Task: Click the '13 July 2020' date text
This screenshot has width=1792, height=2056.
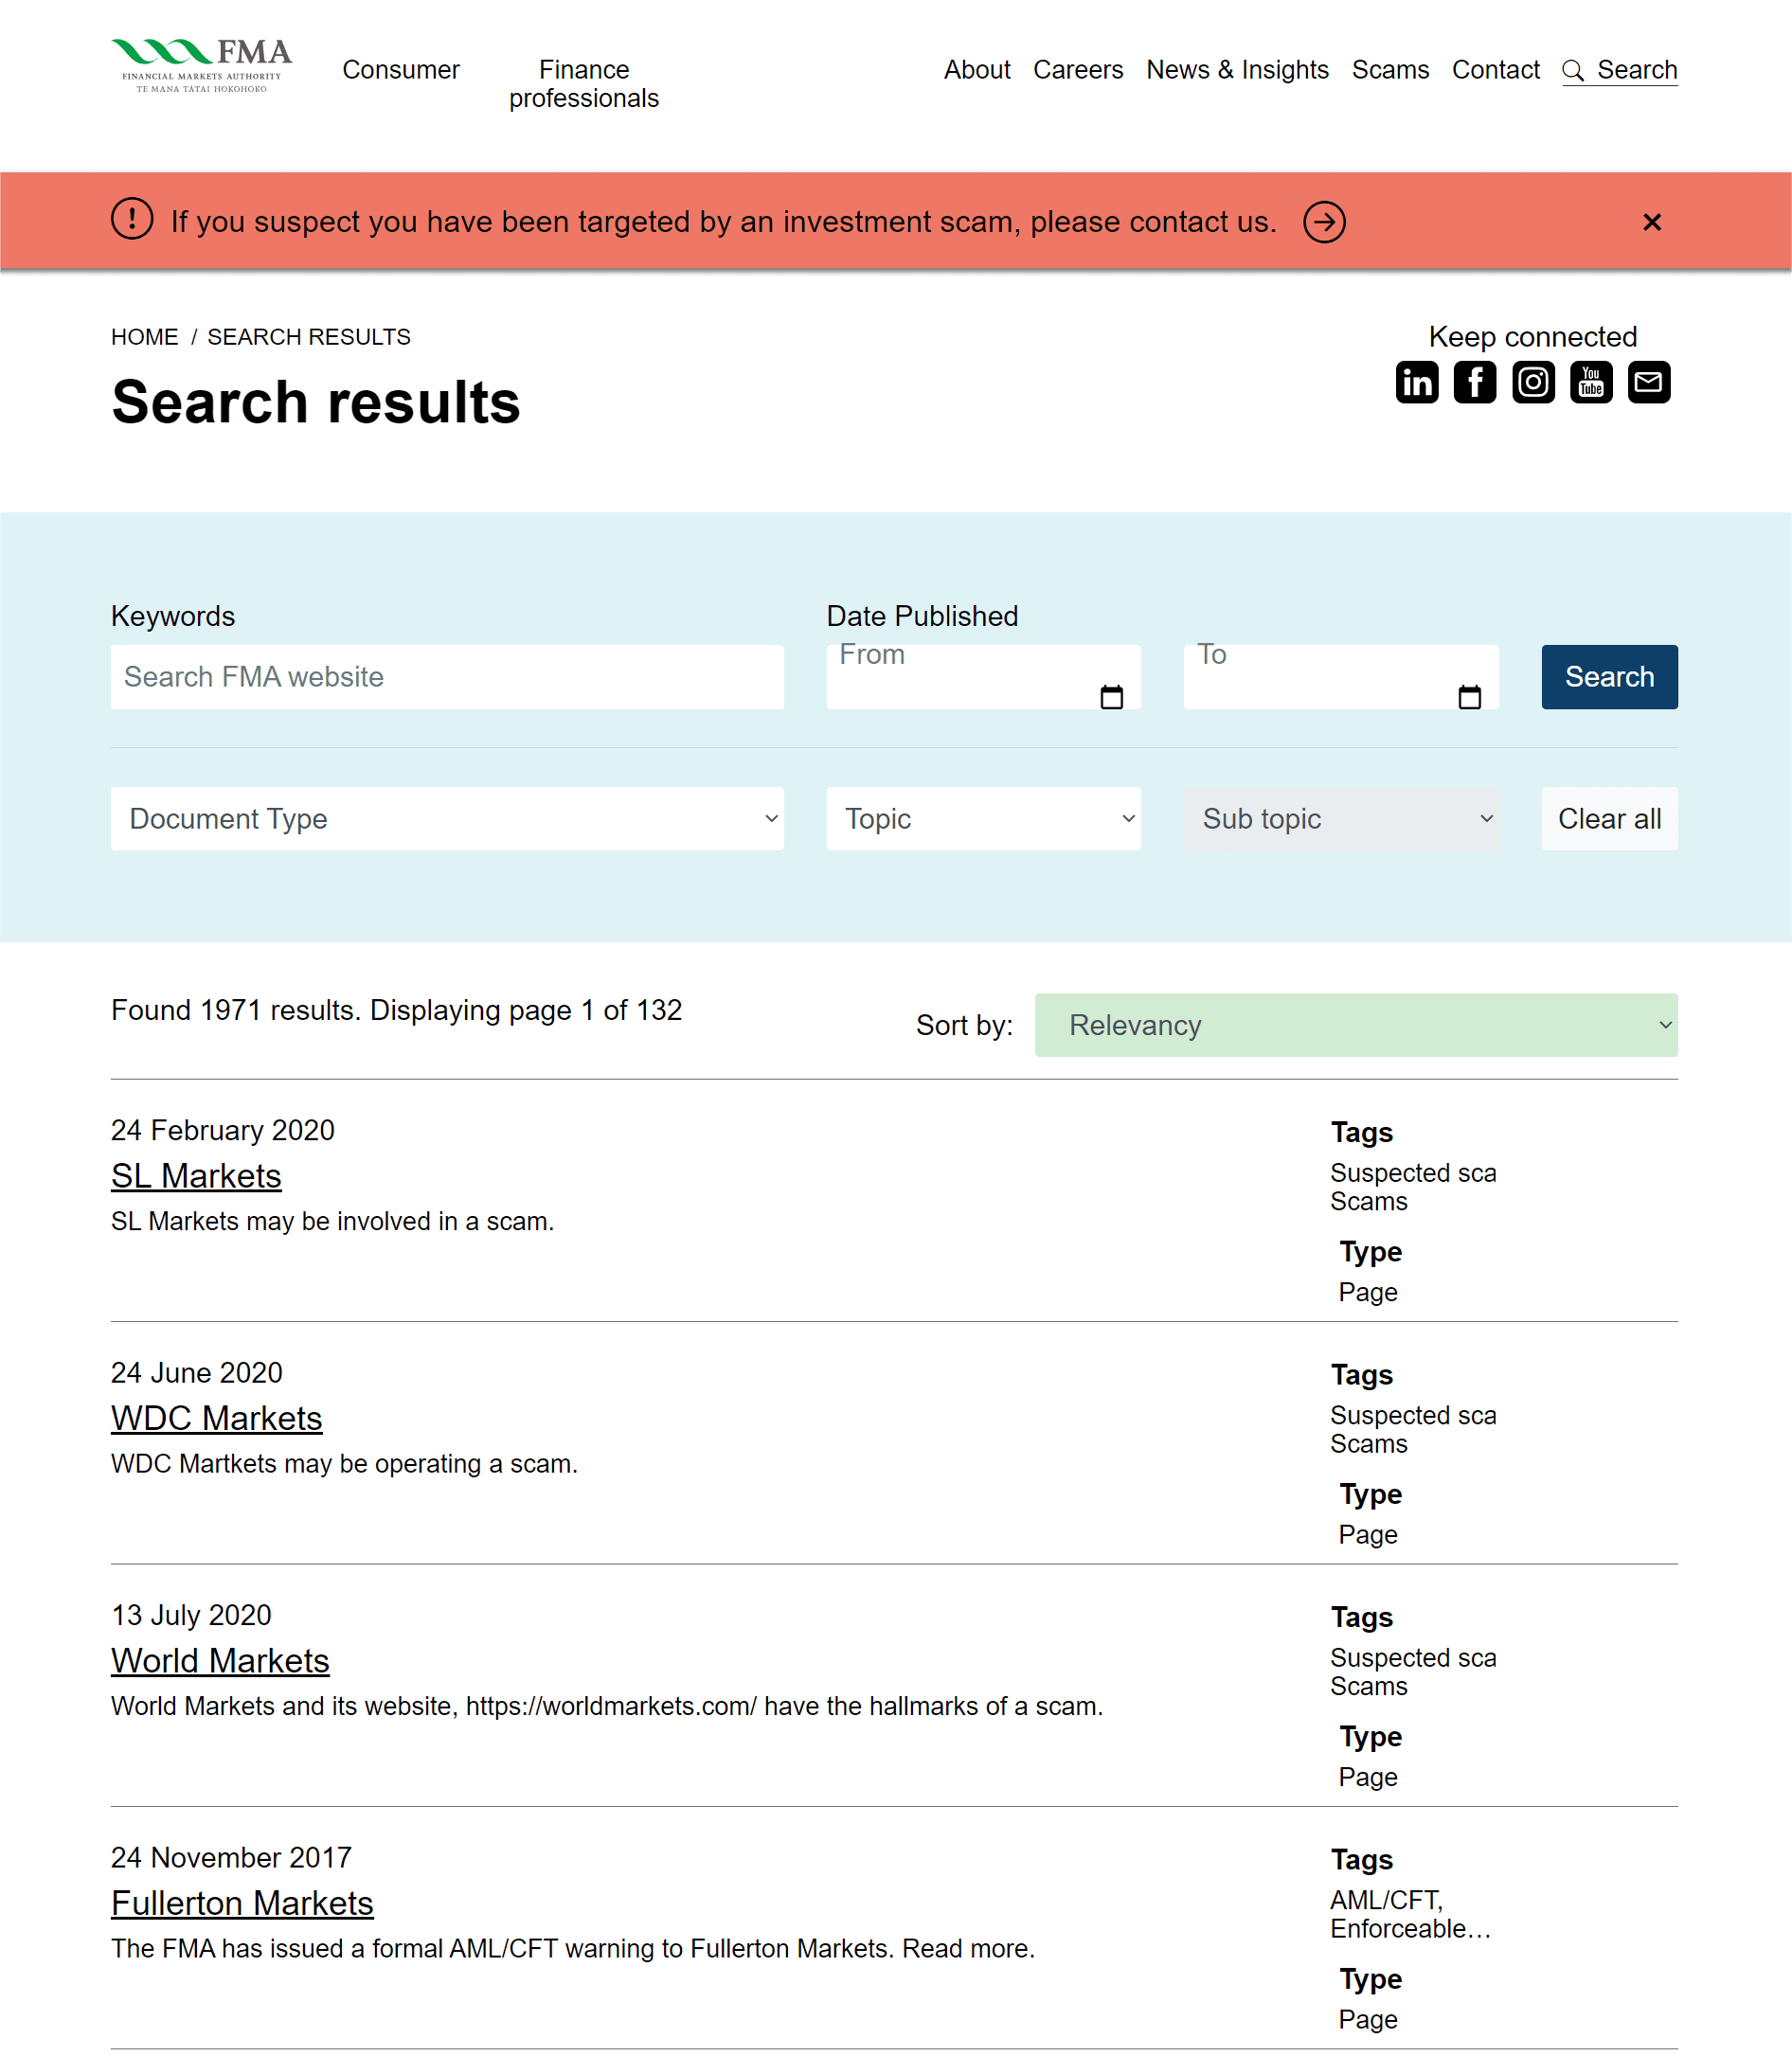Action: coord(191,1615)
